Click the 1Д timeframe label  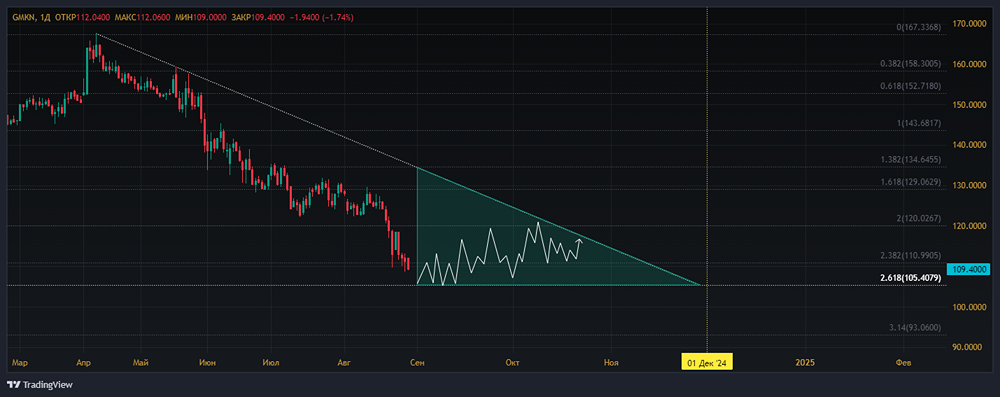pyautogui.click(x=45, y=18)
